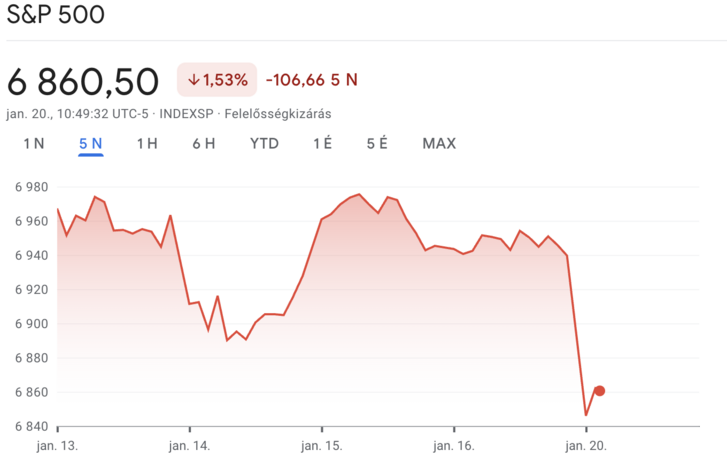Switch to the MAX range tab

click(439, 143)
